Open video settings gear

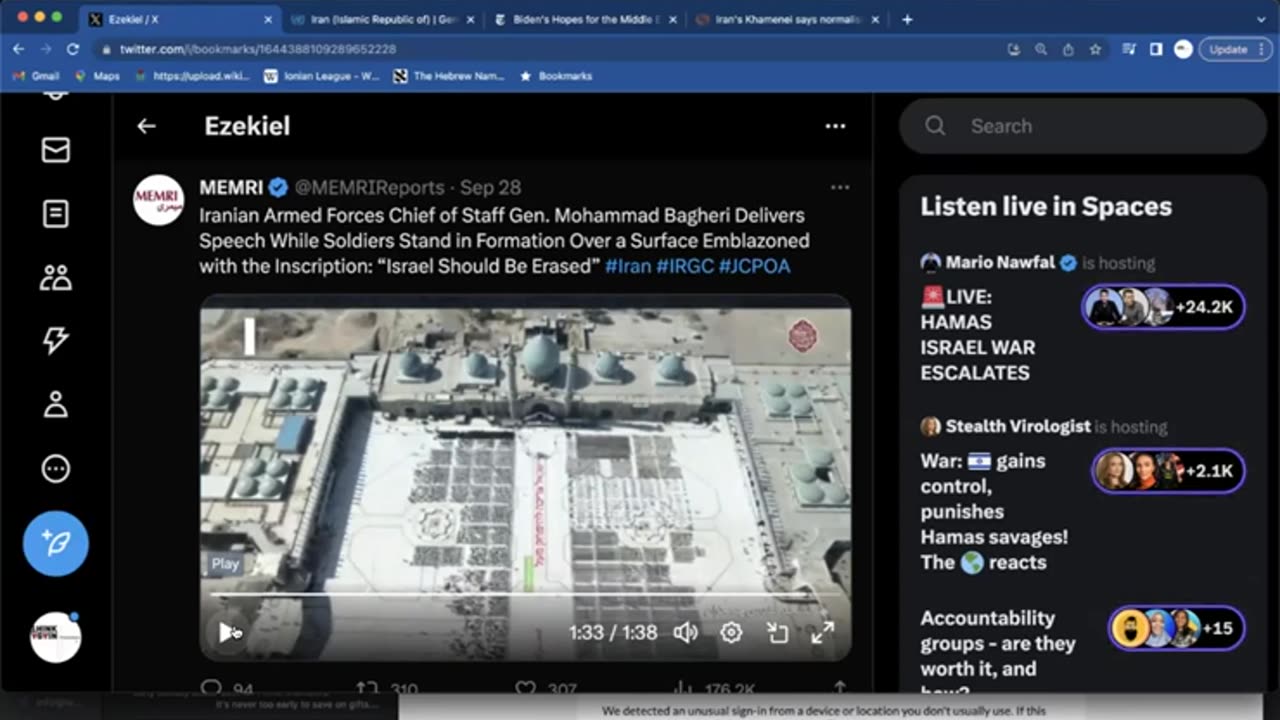pos(731,632)
